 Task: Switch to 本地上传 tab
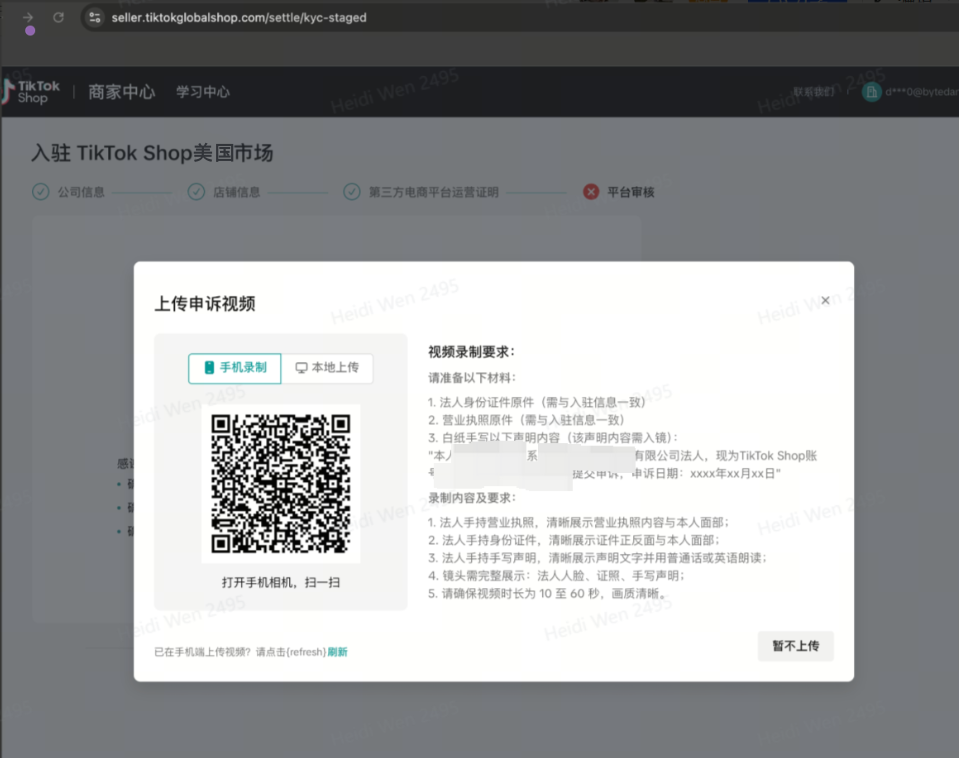327,368
